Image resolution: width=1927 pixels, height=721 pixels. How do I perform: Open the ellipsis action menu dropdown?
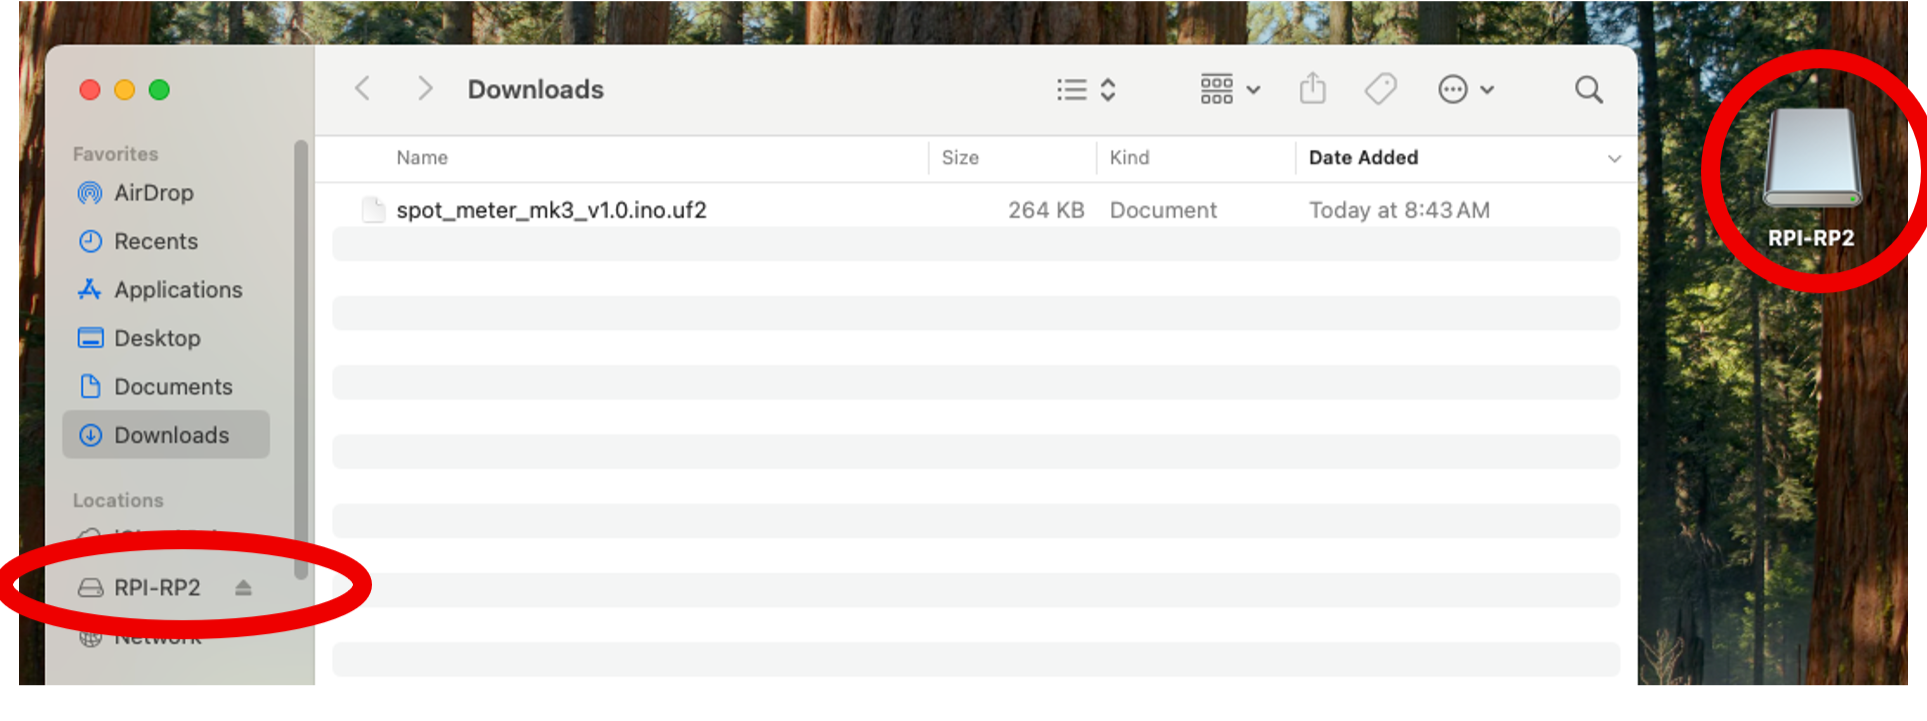1466,90
